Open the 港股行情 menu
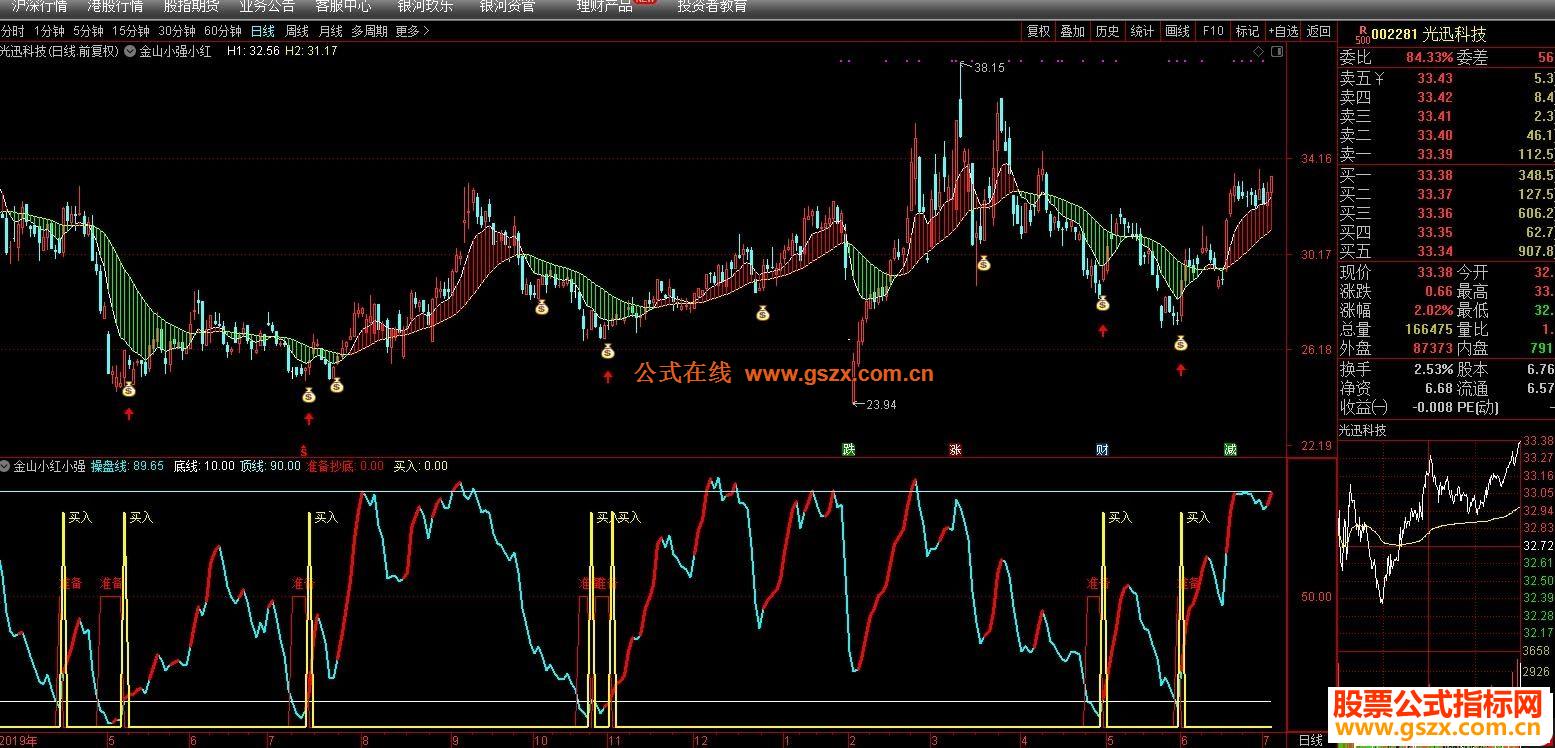1555x748 pixels. (x=115, y=6)
